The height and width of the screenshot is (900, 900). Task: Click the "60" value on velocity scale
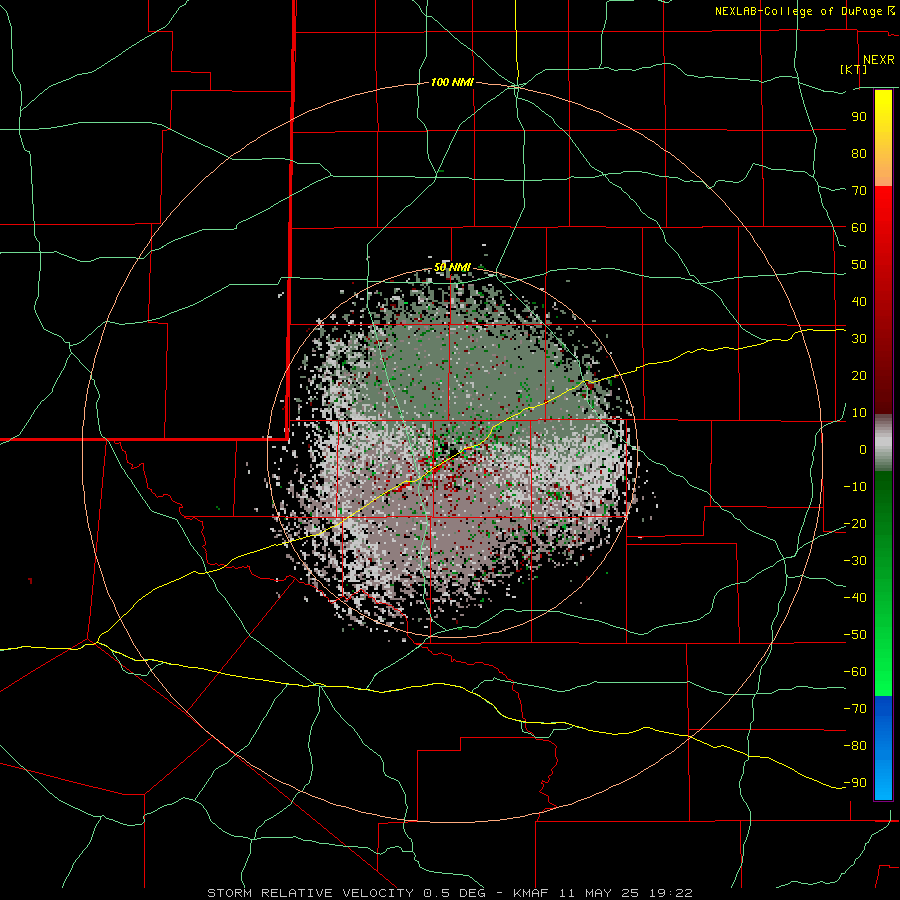point(859,227)
